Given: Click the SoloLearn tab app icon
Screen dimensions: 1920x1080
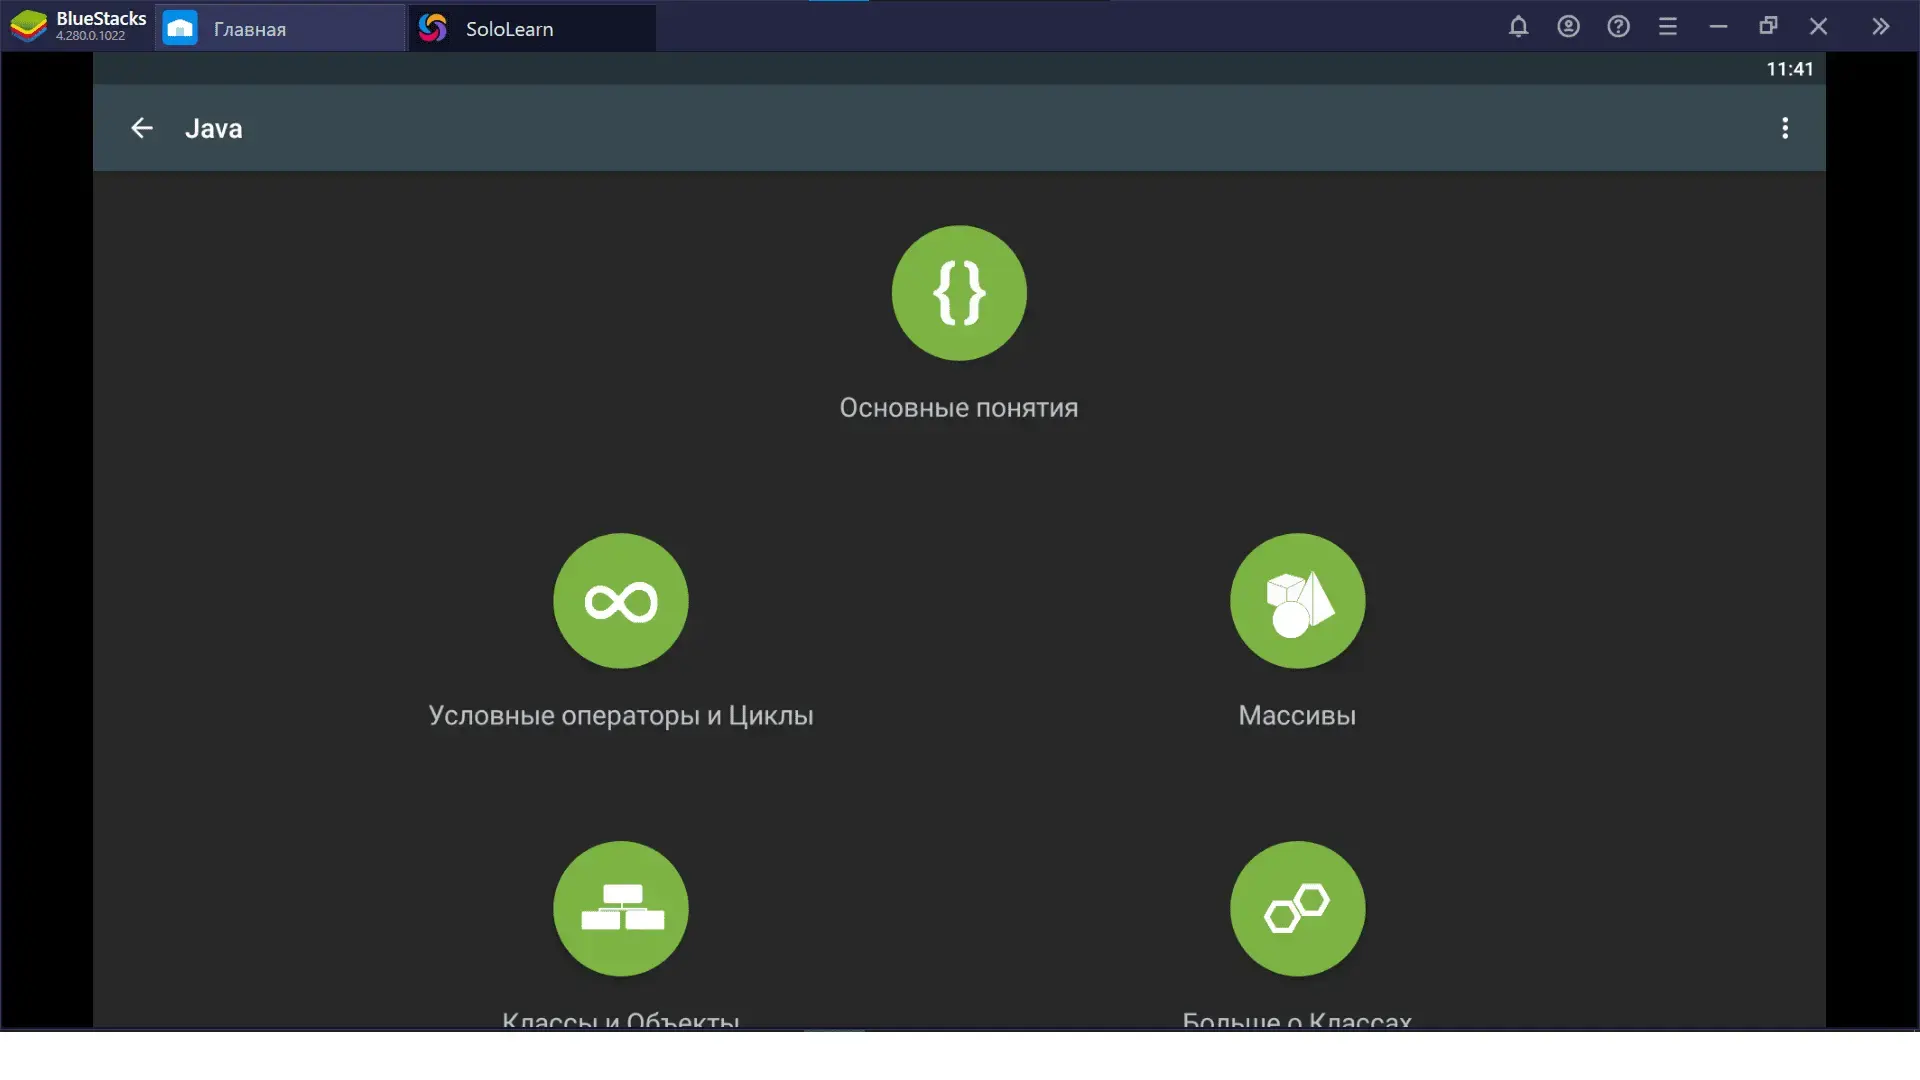Looking at the screenshot, I should pyautogui.click(x=433, y=28).
